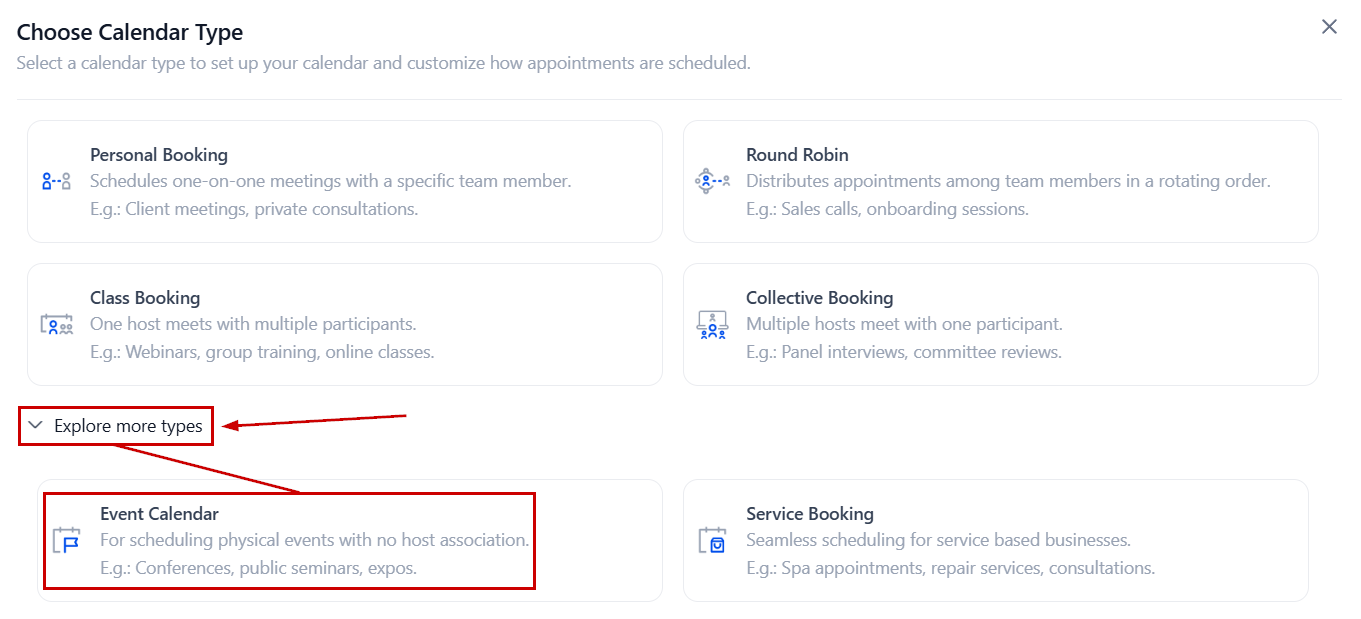Click the Personal Booking description text

click(330, 182)
